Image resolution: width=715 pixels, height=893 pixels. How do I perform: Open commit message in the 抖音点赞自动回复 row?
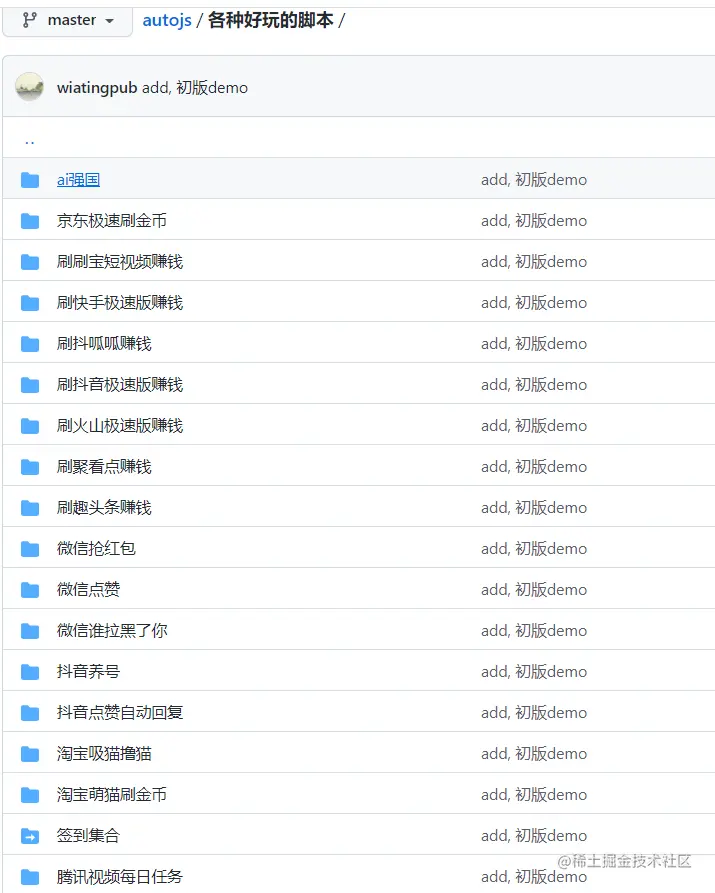coord(534,713)
